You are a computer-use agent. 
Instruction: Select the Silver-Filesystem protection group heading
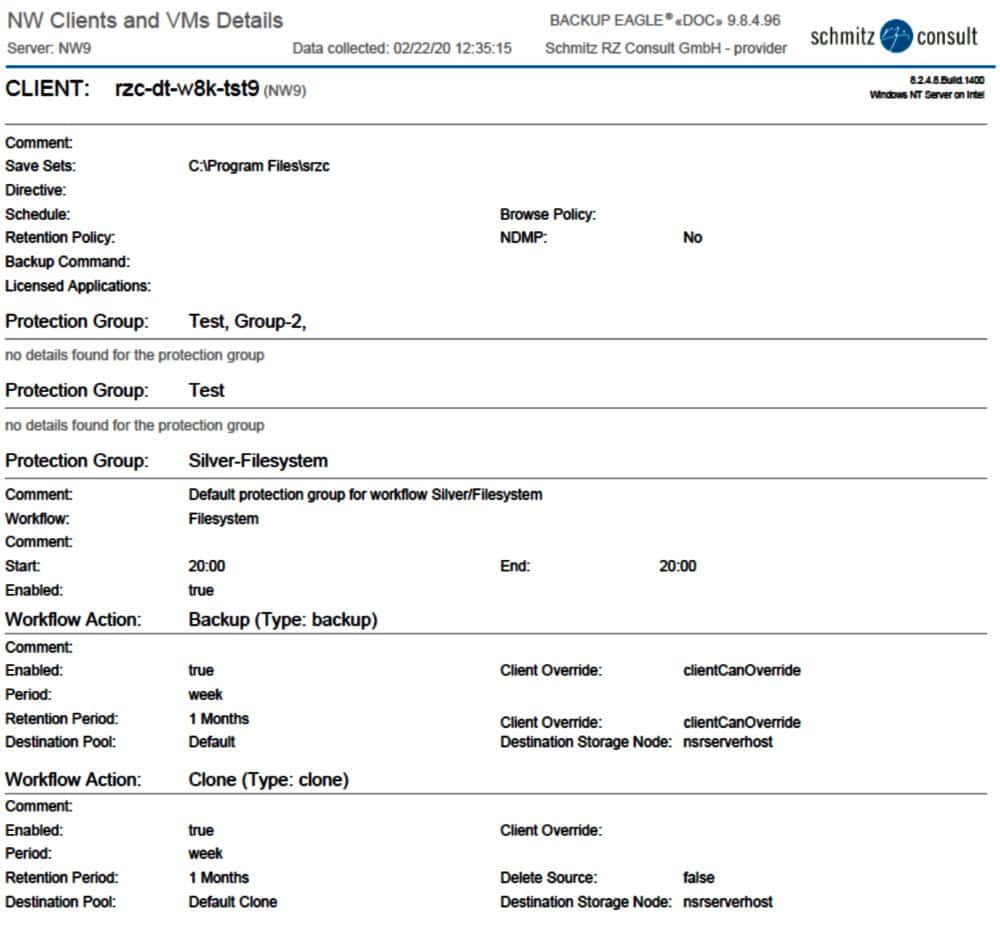pyautogui.click(x=258, y=461)
